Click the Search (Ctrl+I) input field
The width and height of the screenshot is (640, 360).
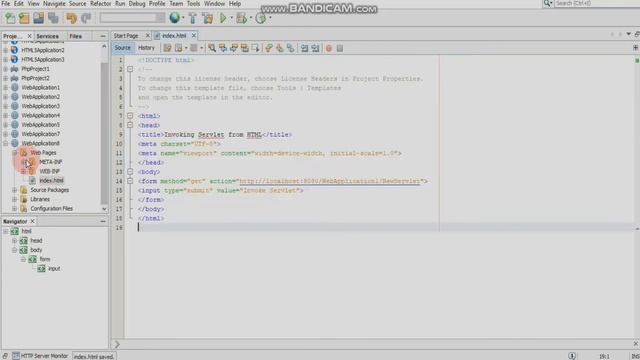tap(597, 3)
